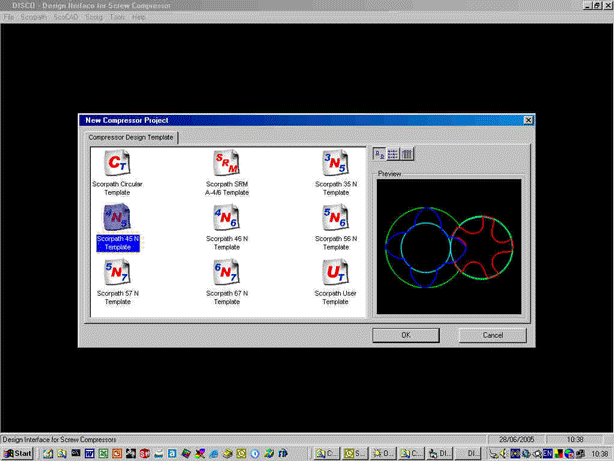Open the Help menu

coord(139,17)
